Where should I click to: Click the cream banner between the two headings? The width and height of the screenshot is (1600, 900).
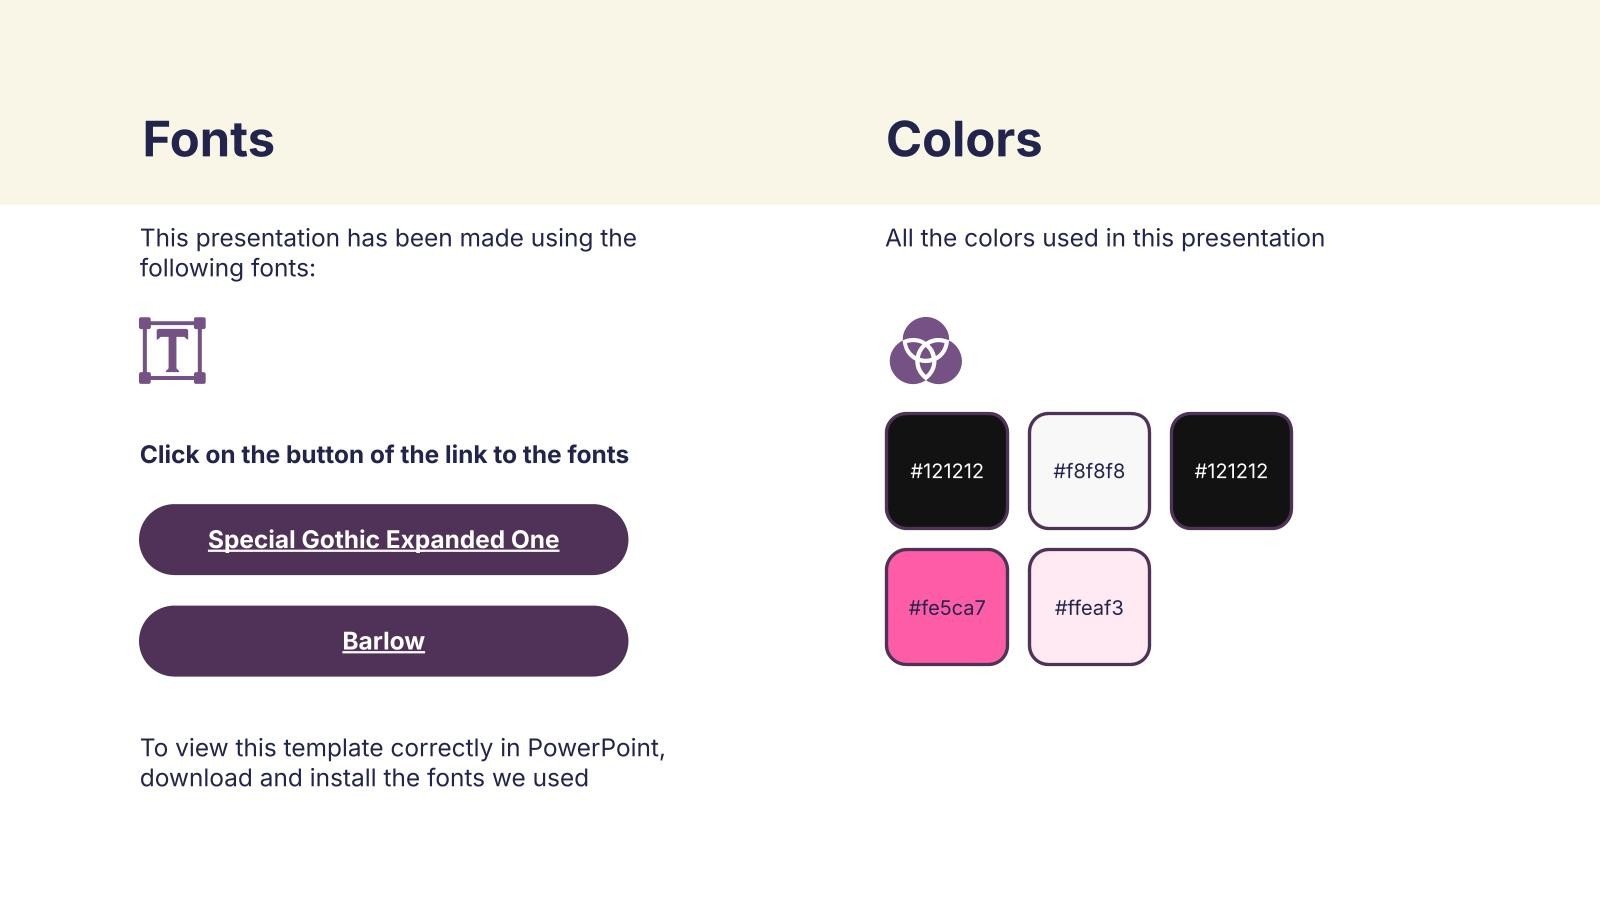[580, 139]
